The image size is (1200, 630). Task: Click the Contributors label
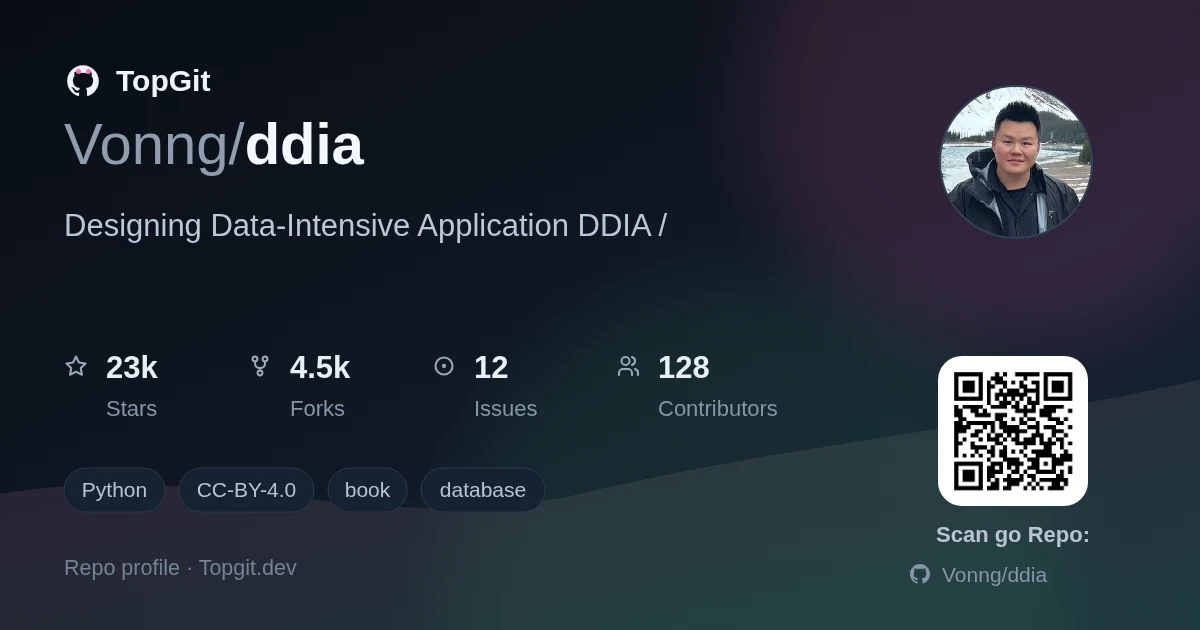point(717,409)
